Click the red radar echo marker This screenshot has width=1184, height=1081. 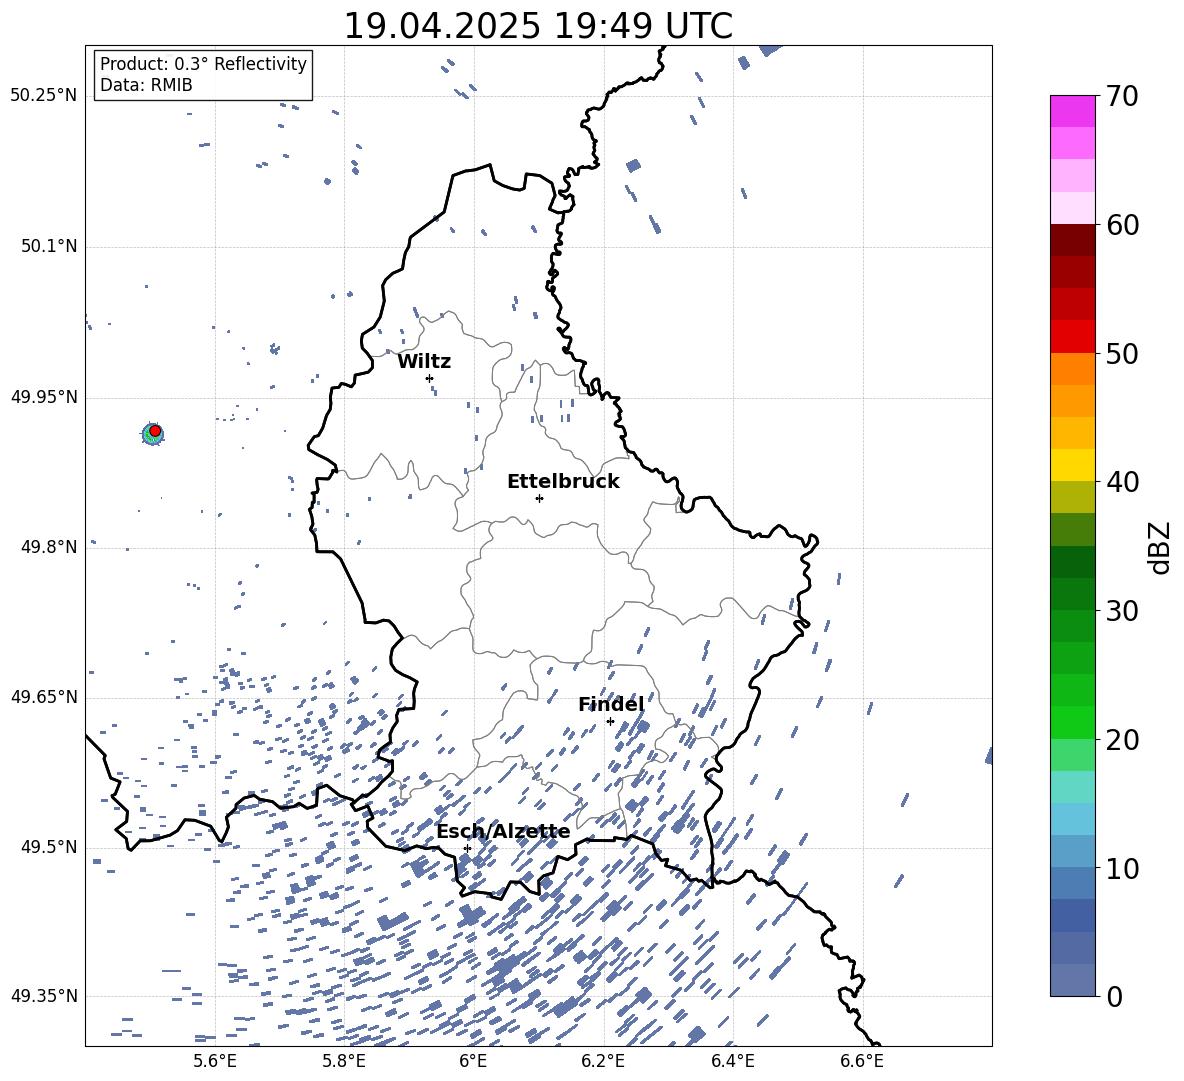click(155, 431)
